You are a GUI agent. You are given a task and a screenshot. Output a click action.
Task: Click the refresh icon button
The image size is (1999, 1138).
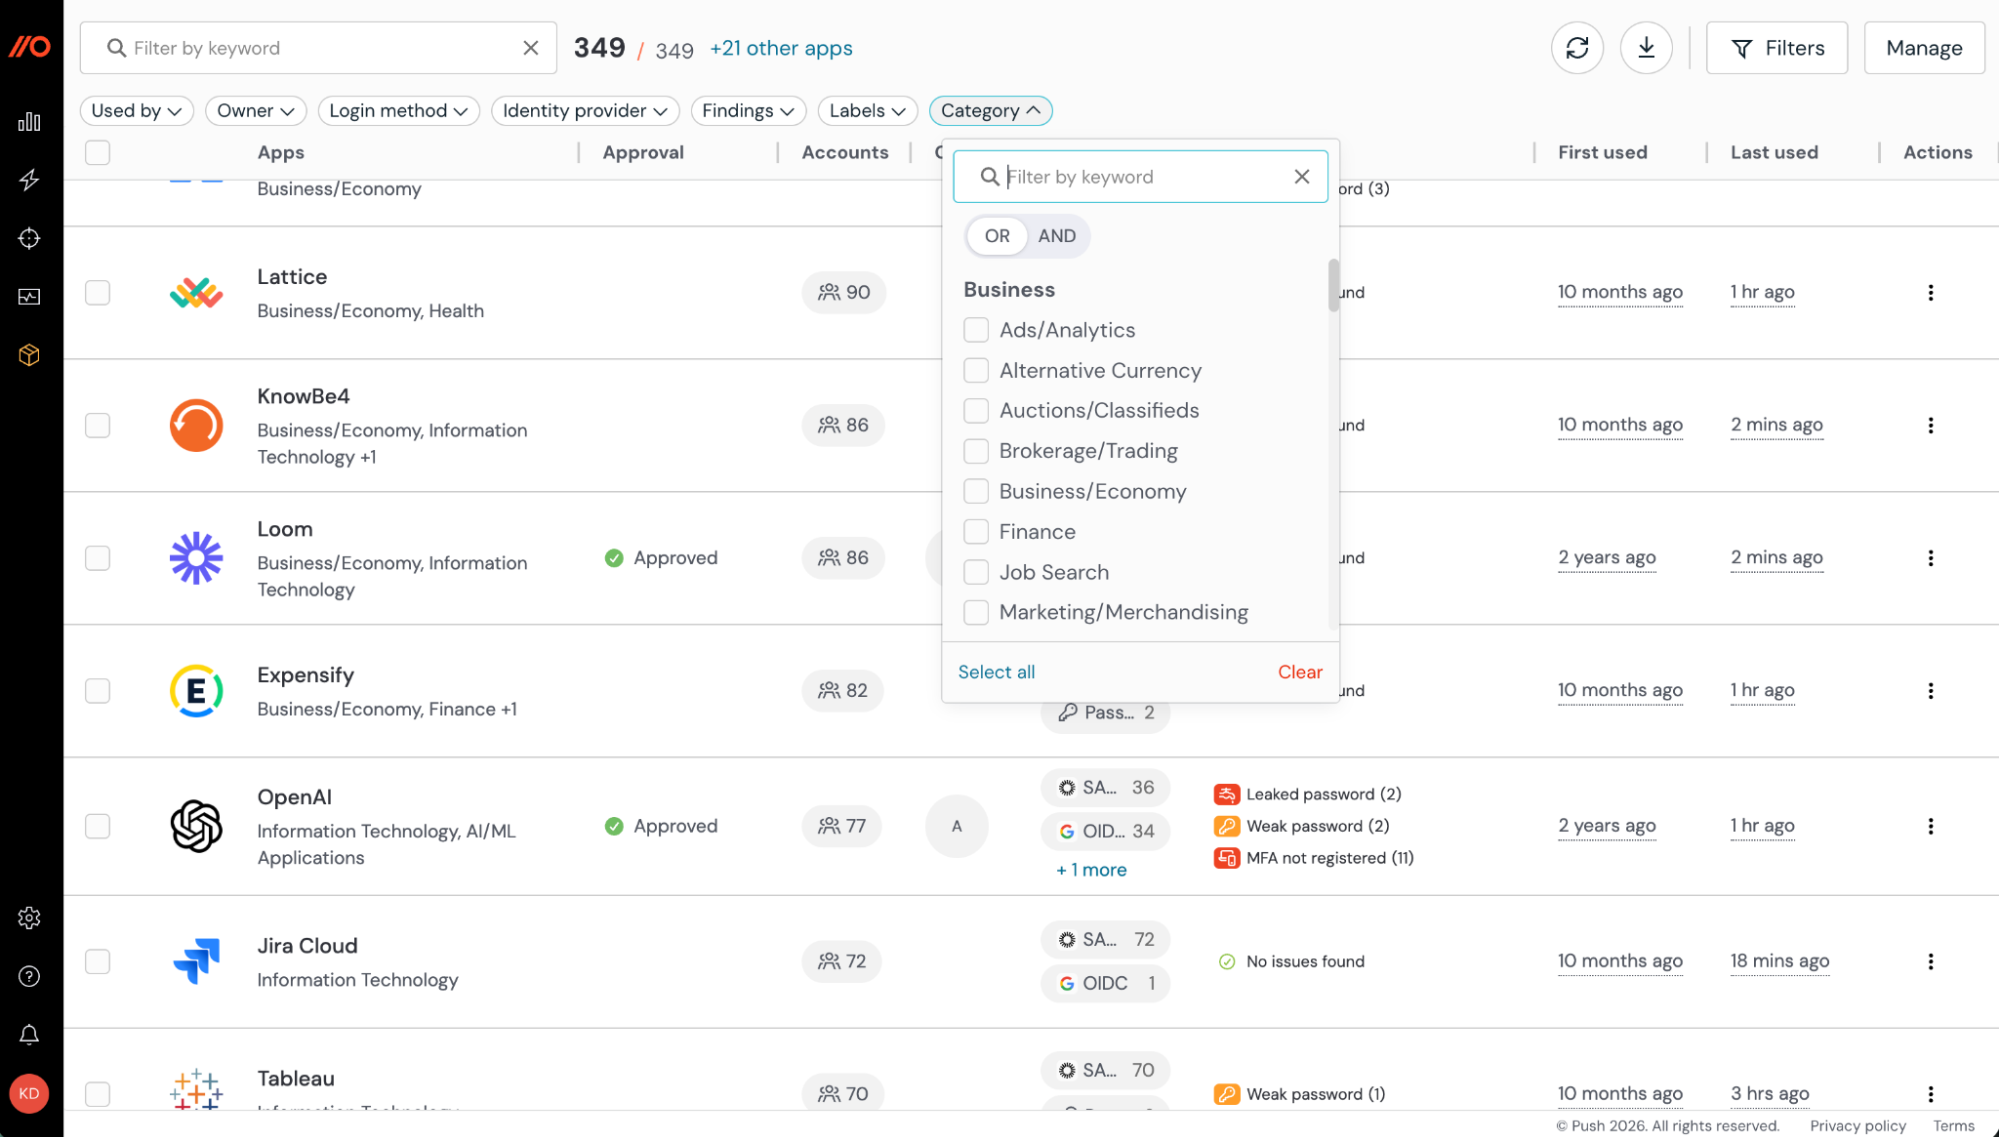(x=1577, y=48)
